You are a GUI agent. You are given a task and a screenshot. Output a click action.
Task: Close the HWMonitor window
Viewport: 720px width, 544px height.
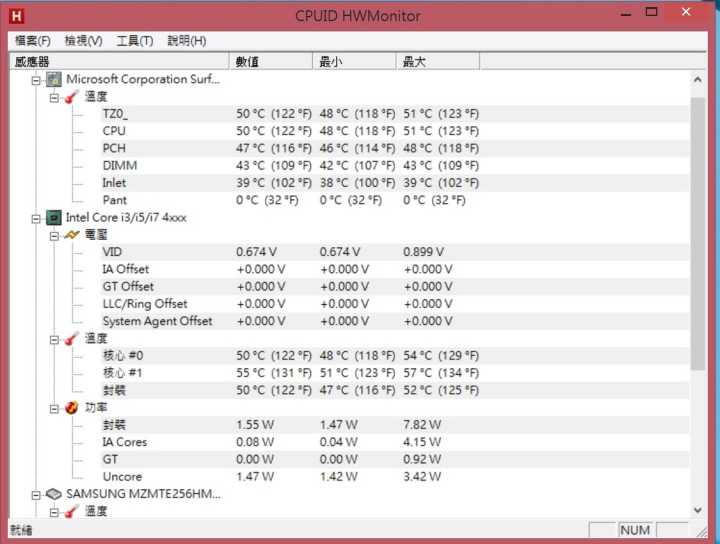tap(686, 12)
